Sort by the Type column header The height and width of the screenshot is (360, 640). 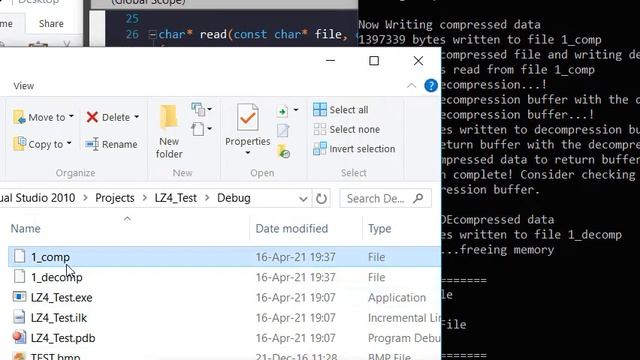(380, 229)
